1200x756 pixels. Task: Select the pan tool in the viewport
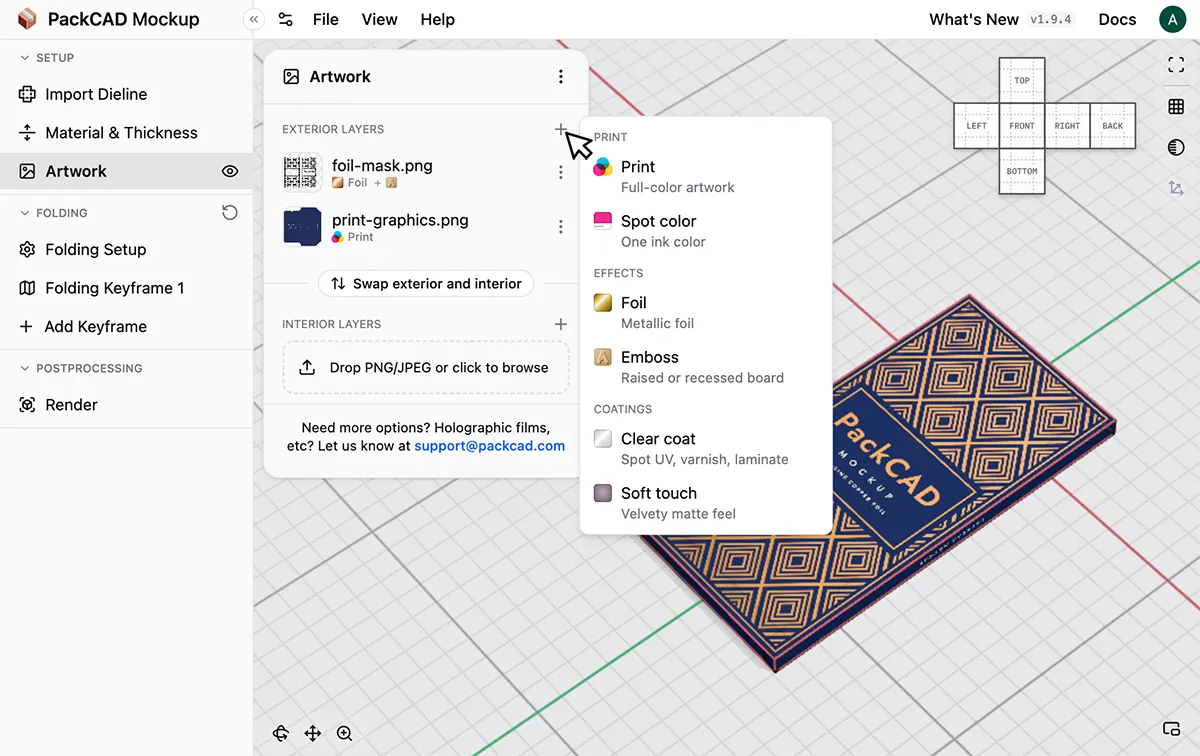(x=312, y=733)
